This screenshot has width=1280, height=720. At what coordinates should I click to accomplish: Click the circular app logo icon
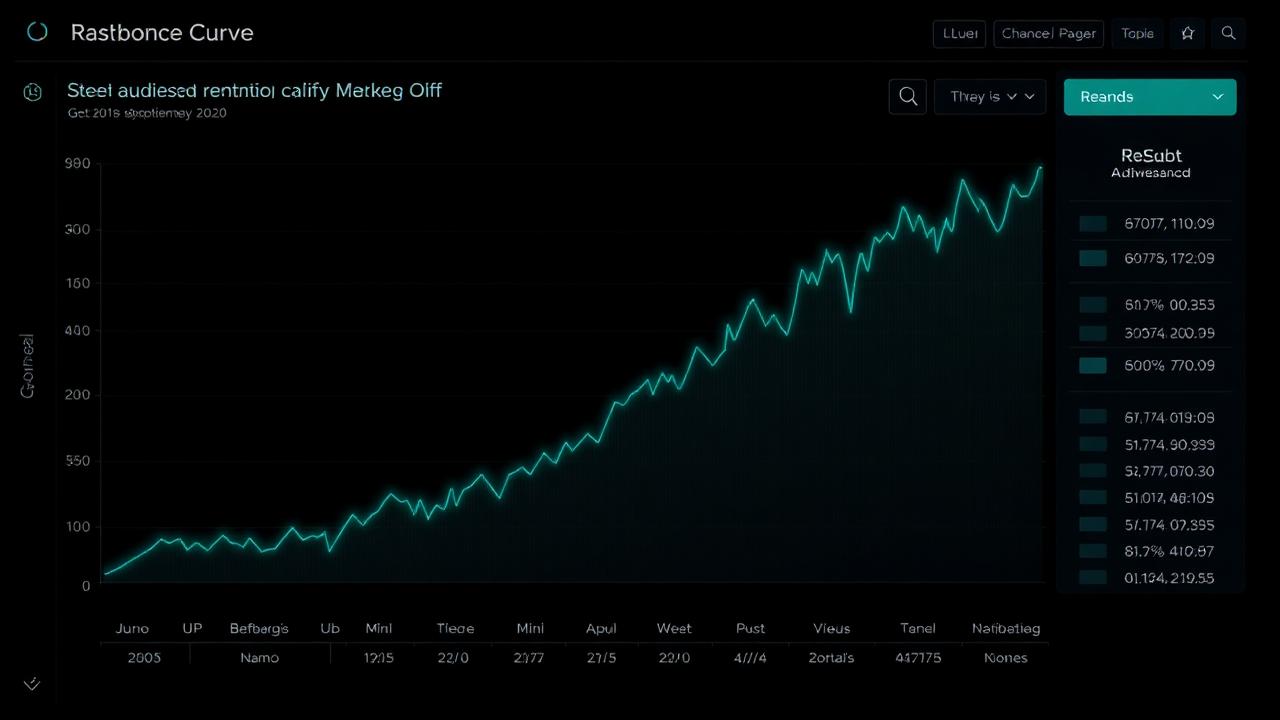coord(37,32)
